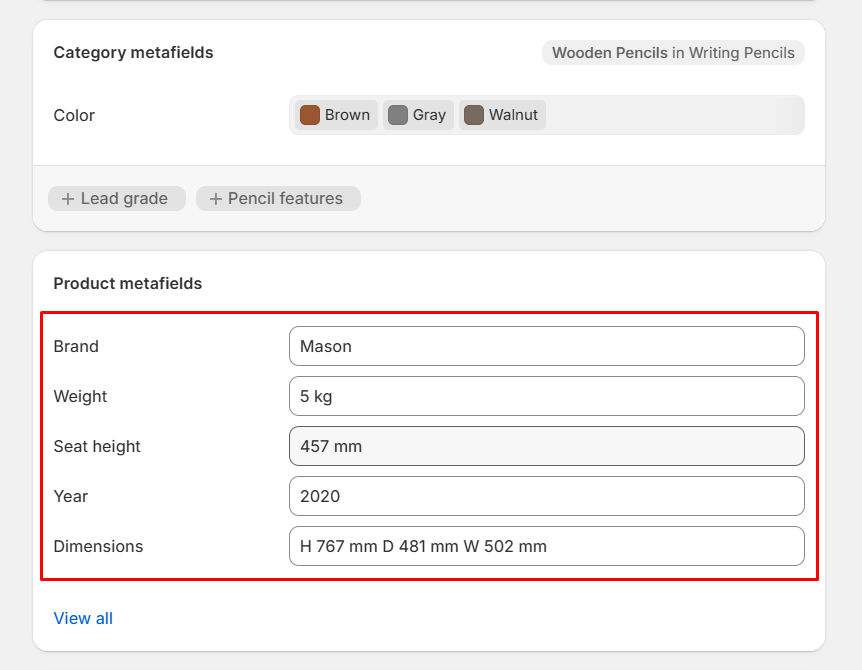862x670 pixels.
Task: Click the Color metafield label
Action: click(x=74, y=115)
